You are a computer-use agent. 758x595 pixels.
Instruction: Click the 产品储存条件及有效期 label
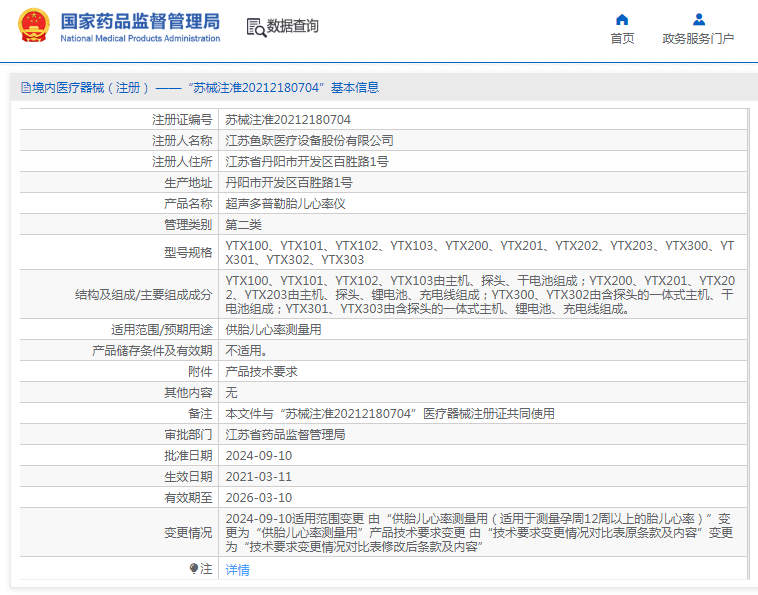(152, 350)
